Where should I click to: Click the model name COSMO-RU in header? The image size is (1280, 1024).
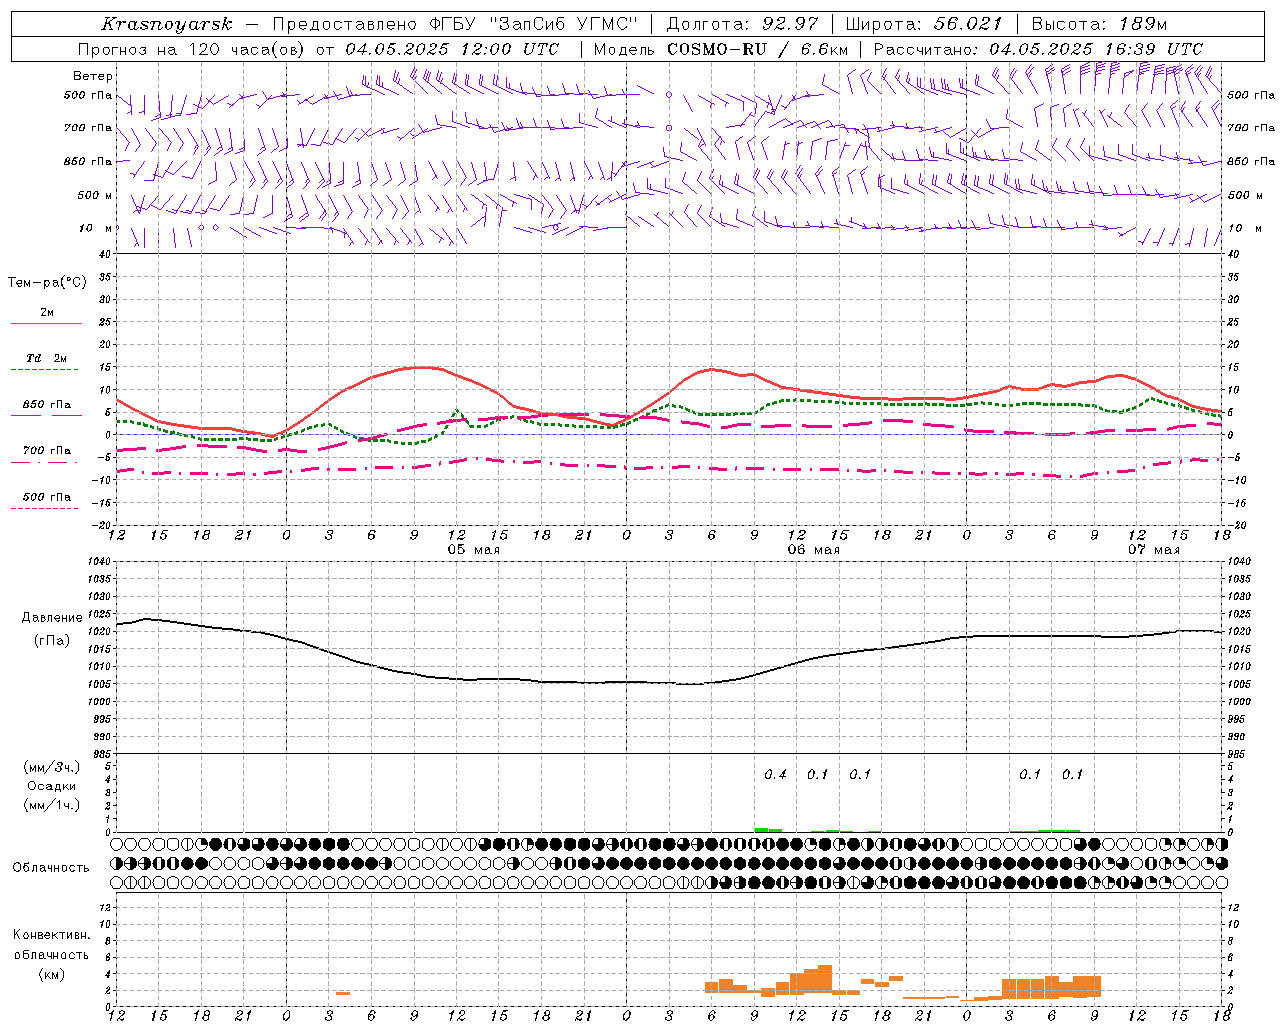717,49
